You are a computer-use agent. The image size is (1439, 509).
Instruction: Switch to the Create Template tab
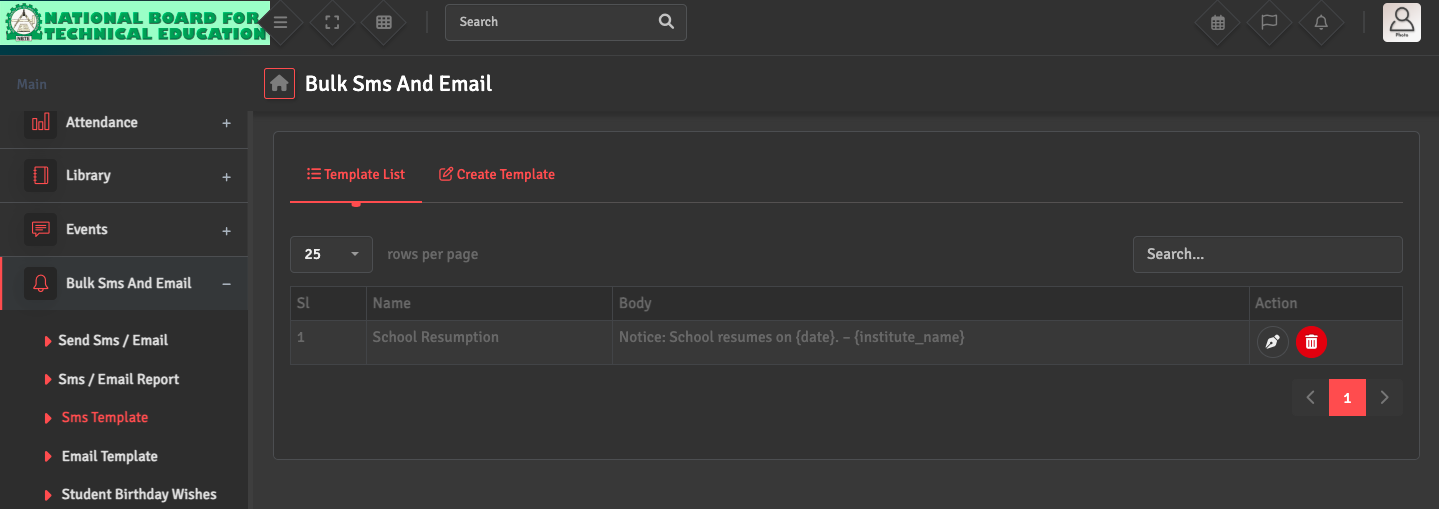click(x=497, y=174)
